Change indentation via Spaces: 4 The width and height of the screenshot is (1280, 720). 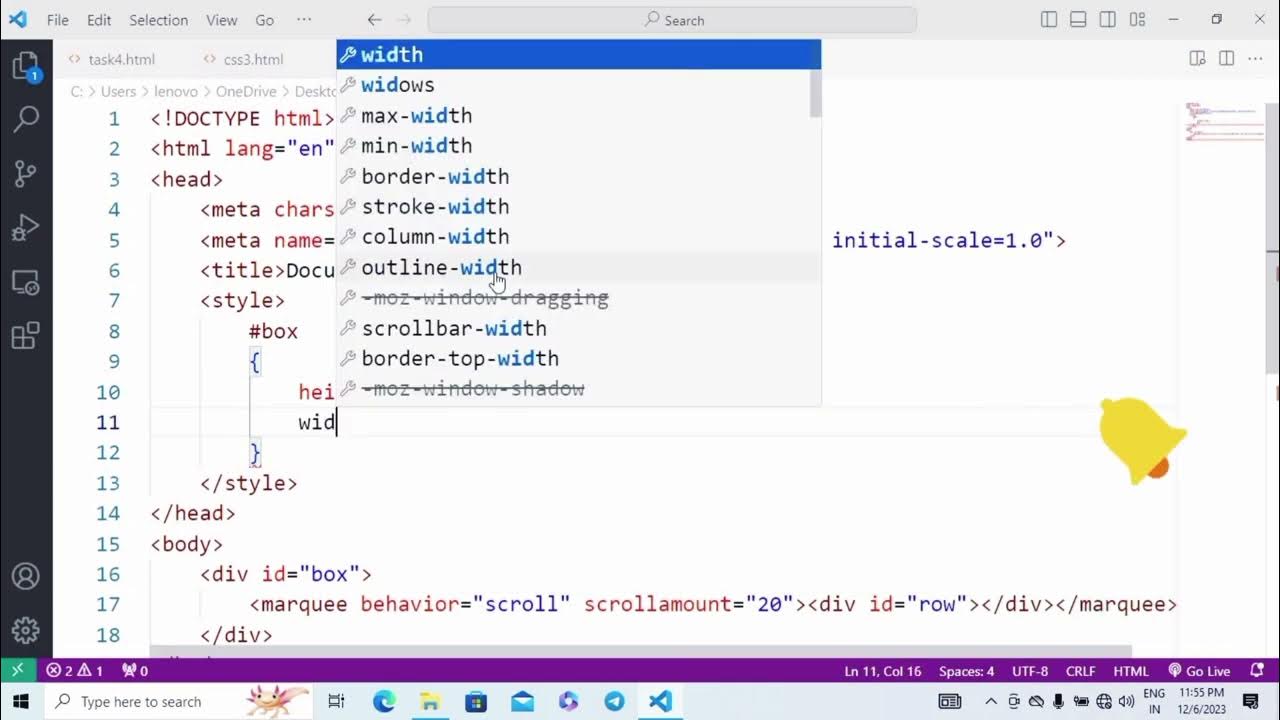pos(967,671)
